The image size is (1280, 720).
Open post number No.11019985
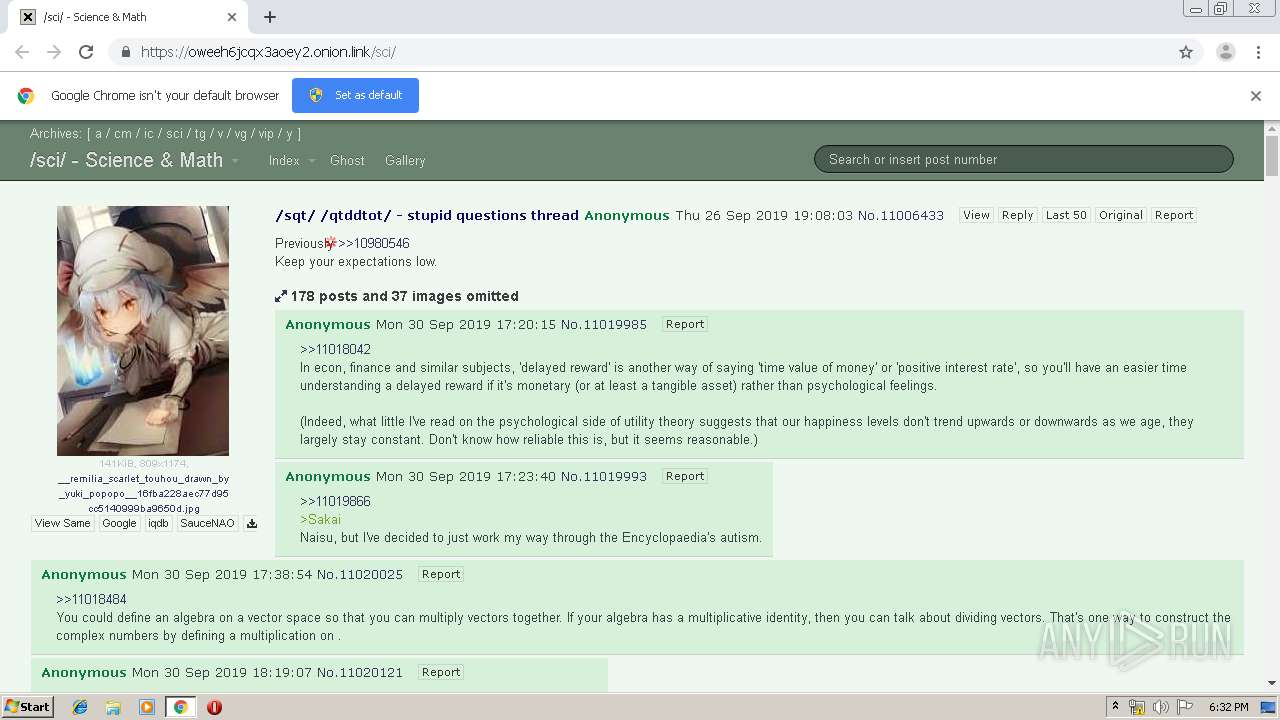604,324
